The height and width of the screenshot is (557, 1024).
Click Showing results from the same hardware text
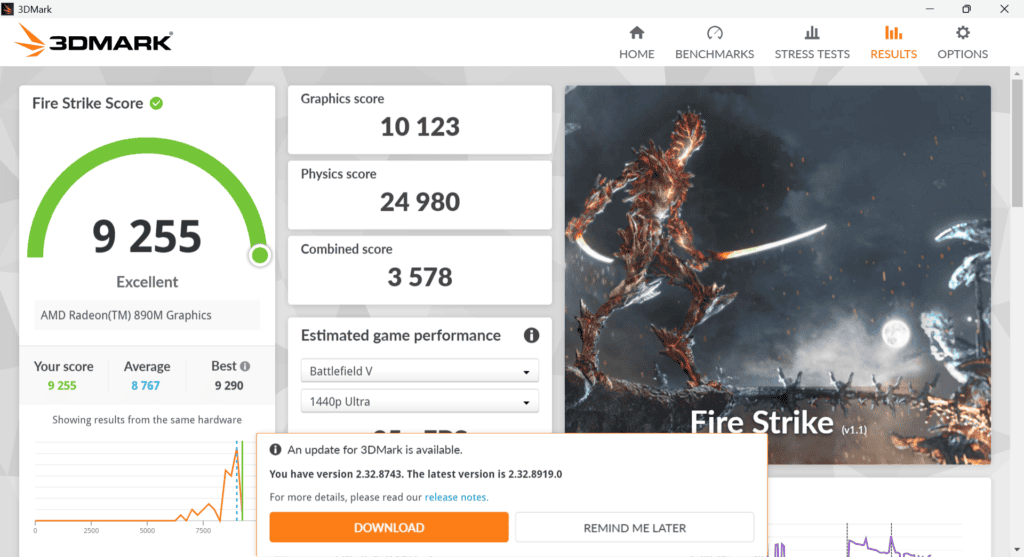tap(147, 420)
